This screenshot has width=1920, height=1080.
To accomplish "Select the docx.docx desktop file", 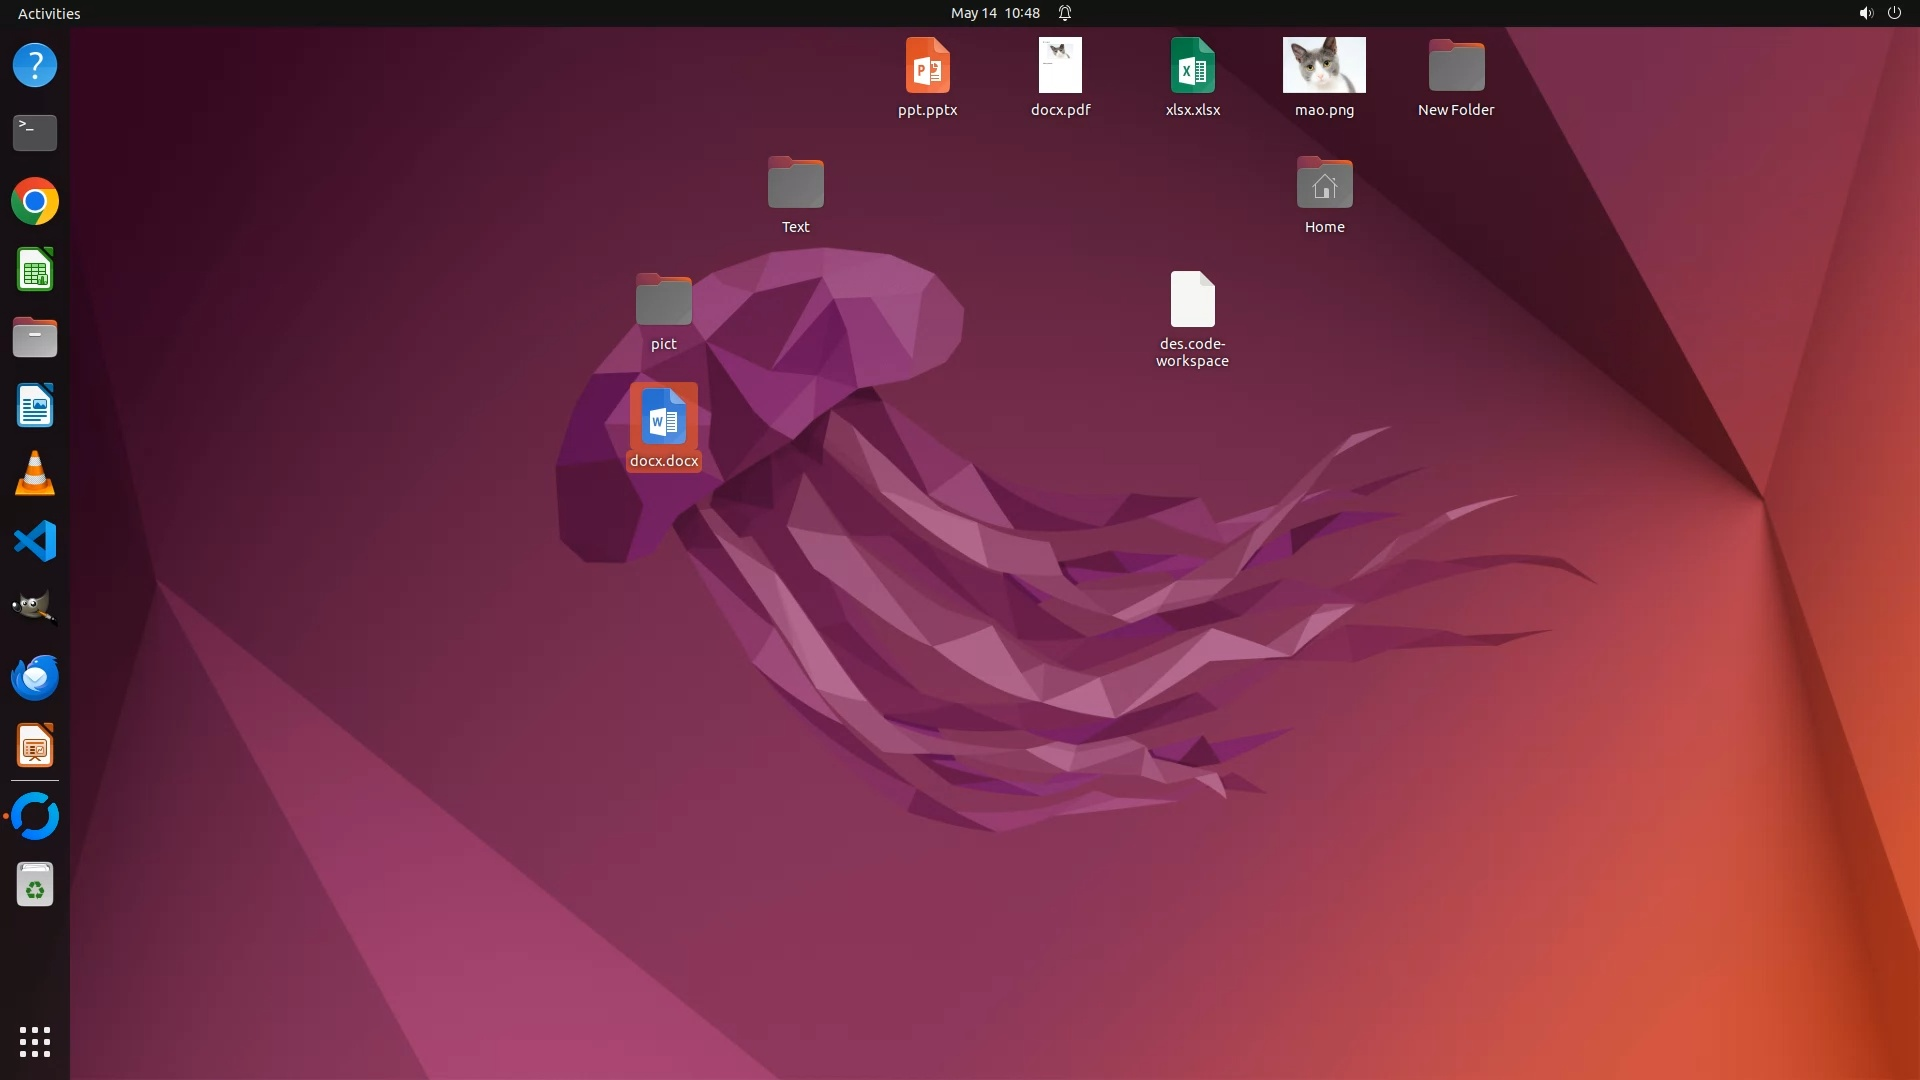I will coord(664,417).
